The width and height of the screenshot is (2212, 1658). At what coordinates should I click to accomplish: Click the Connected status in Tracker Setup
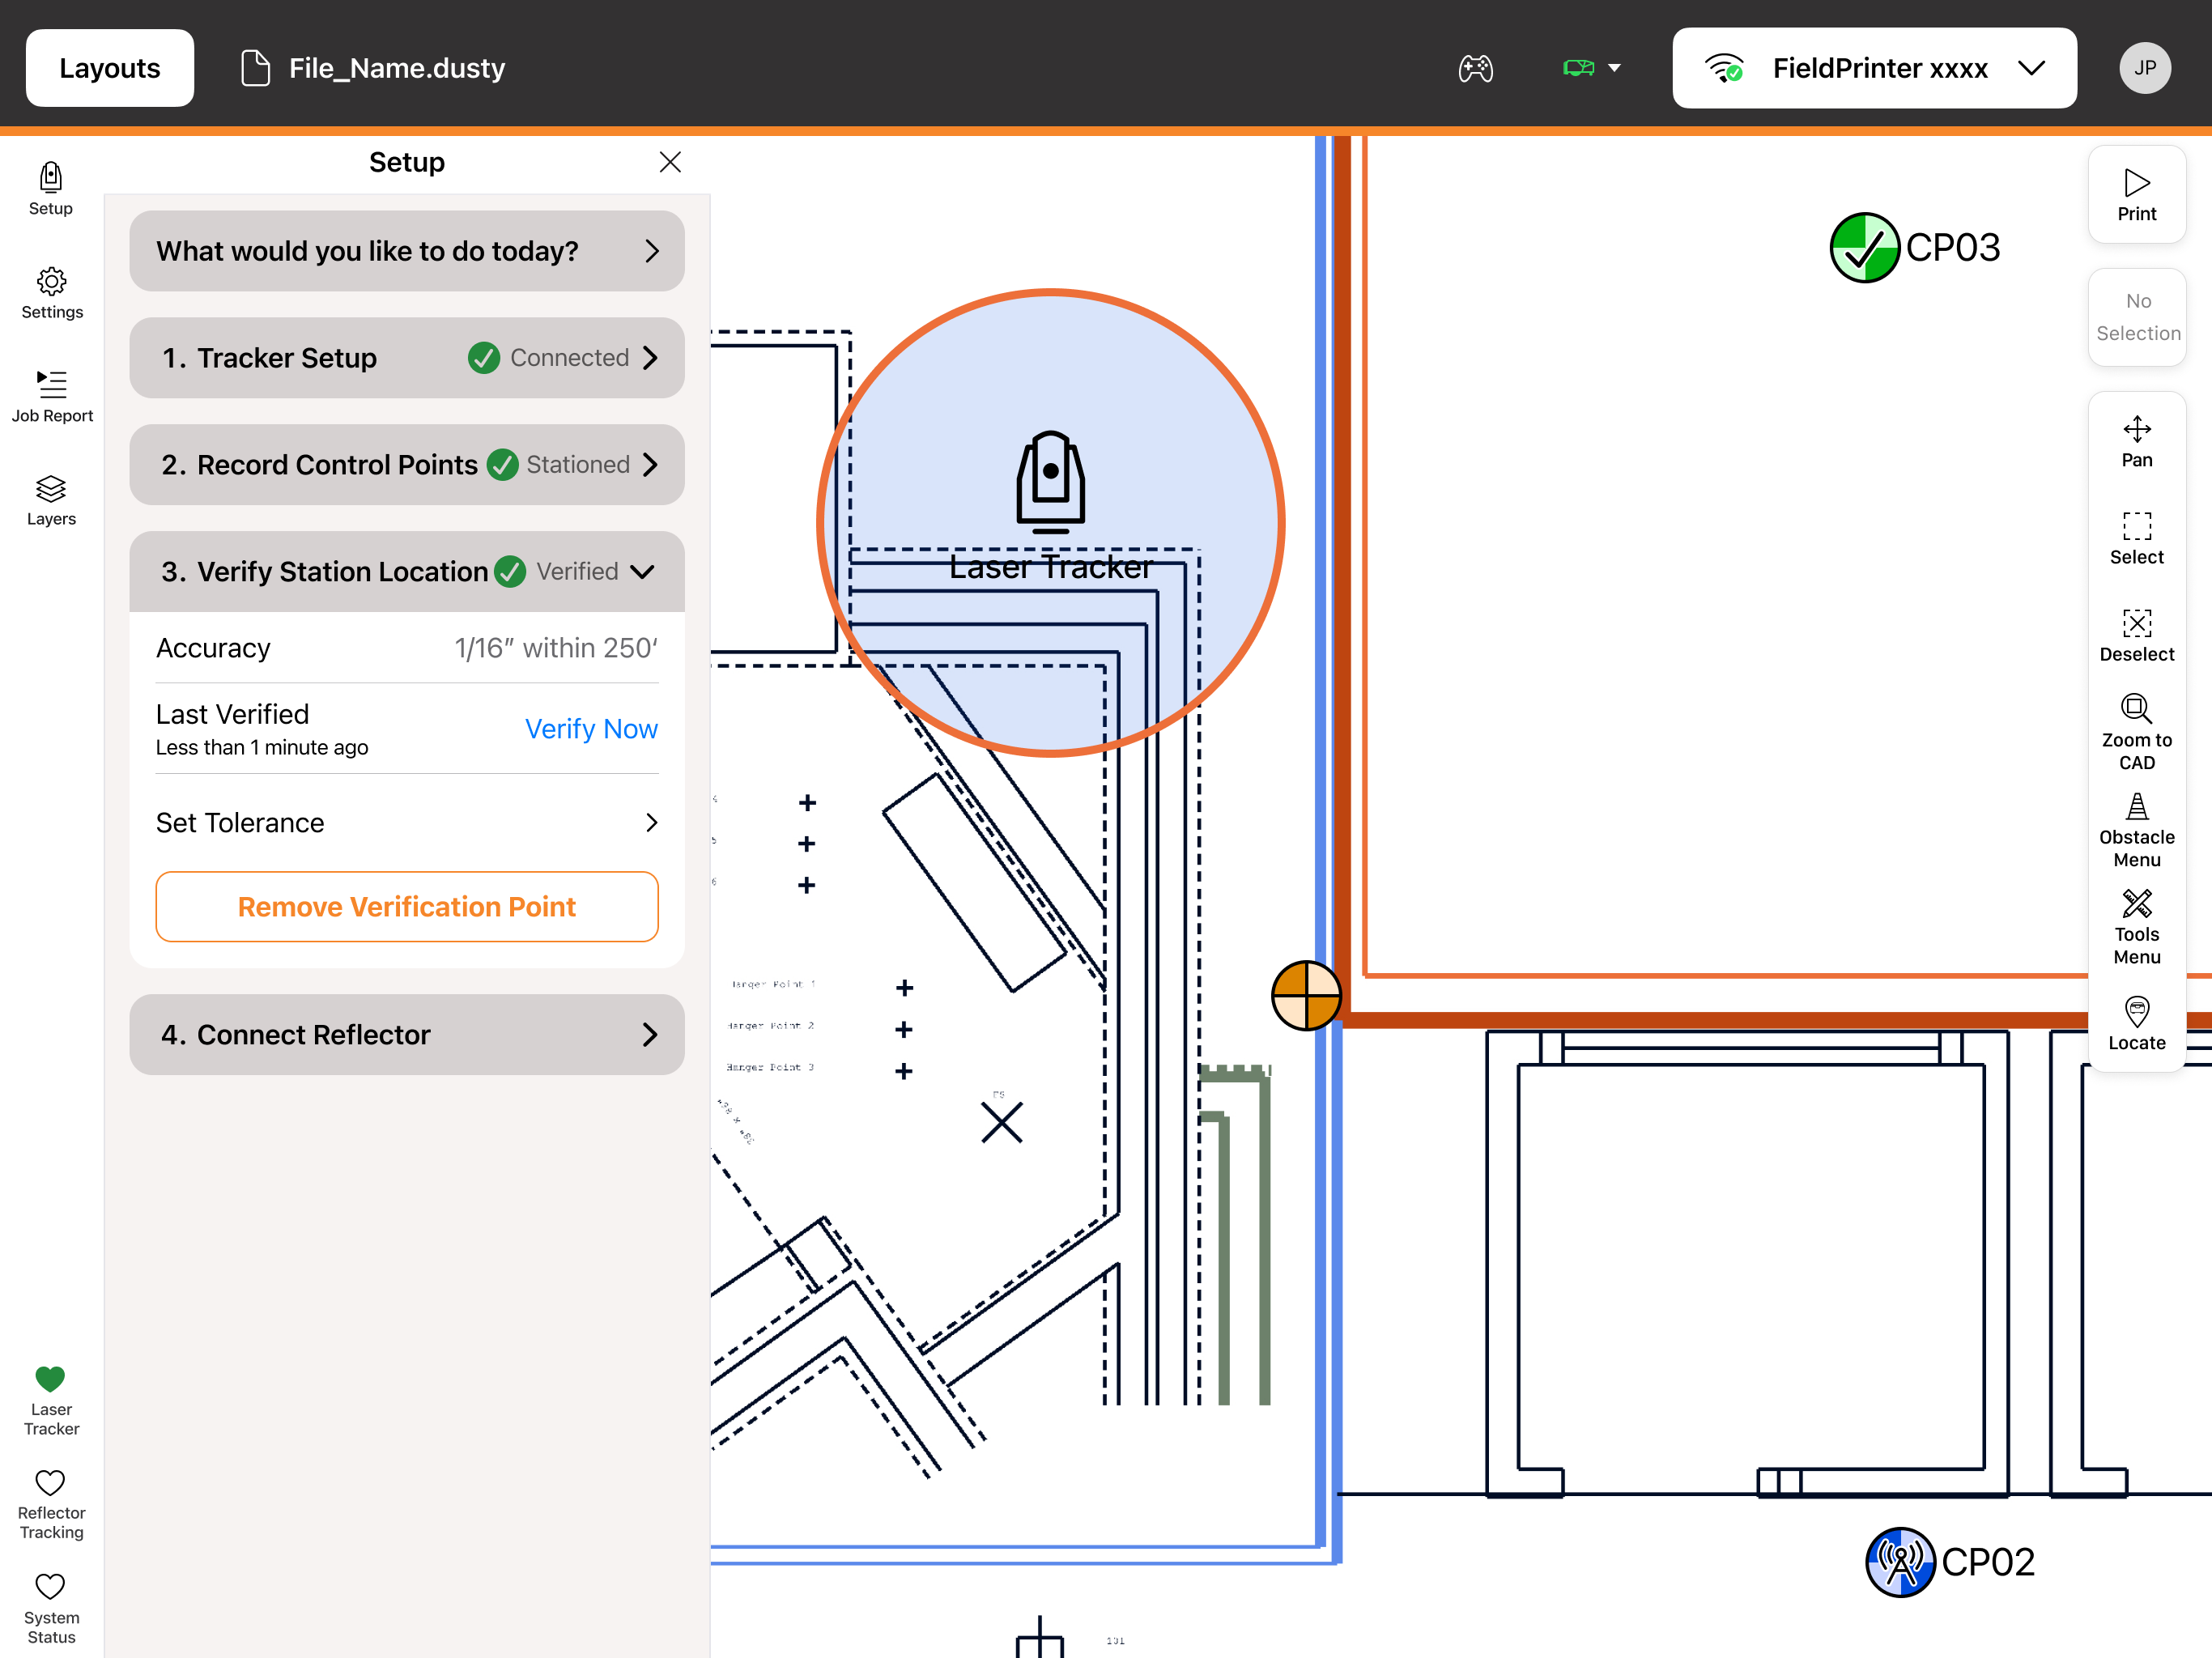click(x=569, y=358)
